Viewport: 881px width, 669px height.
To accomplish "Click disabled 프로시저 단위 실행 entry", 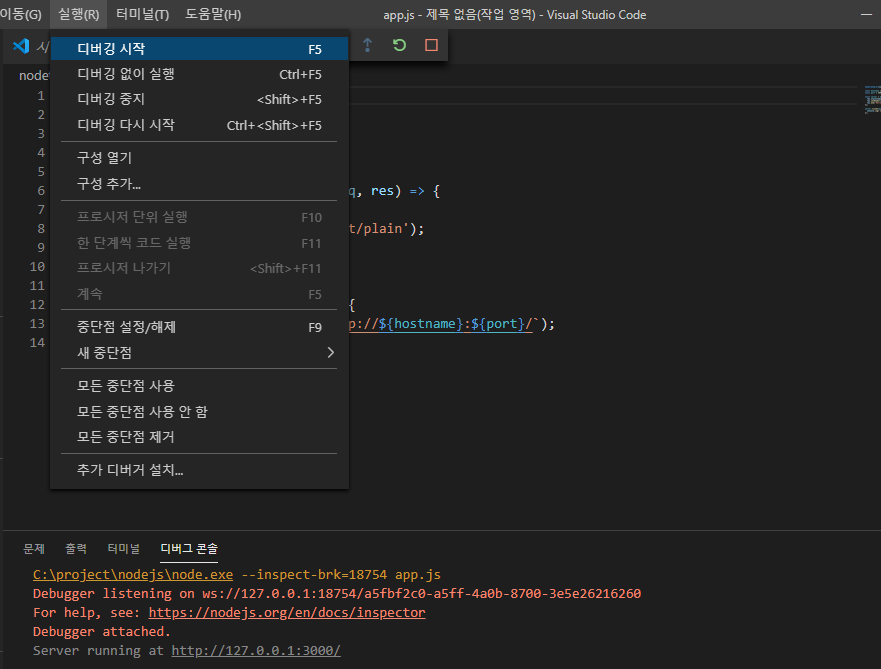I will click(x=199, y=217).
